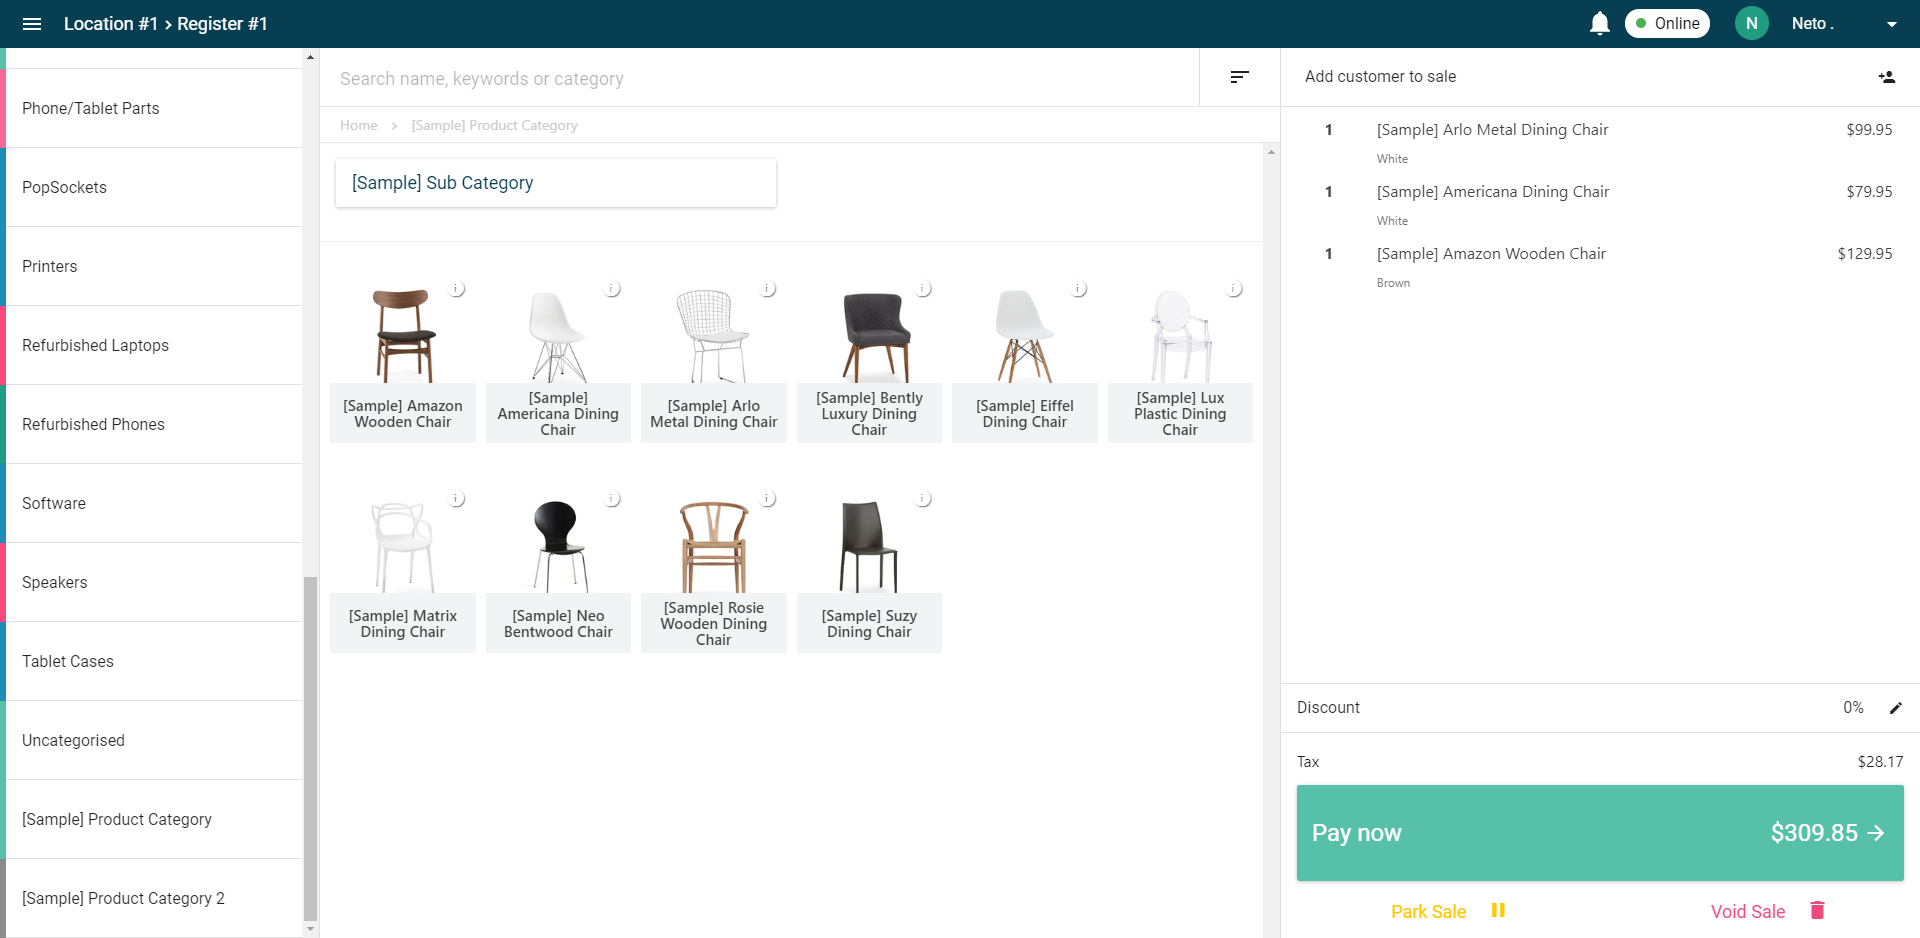
Task: Open Refurbished Laptops category
Action: [151, 345]
